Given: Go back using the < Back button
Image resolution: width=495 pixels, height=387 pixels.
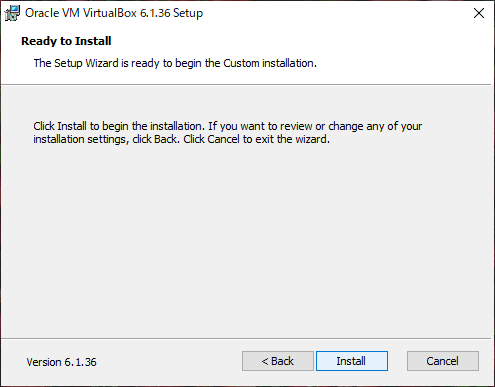Looking at the screenshot, I should pos(278,361).
